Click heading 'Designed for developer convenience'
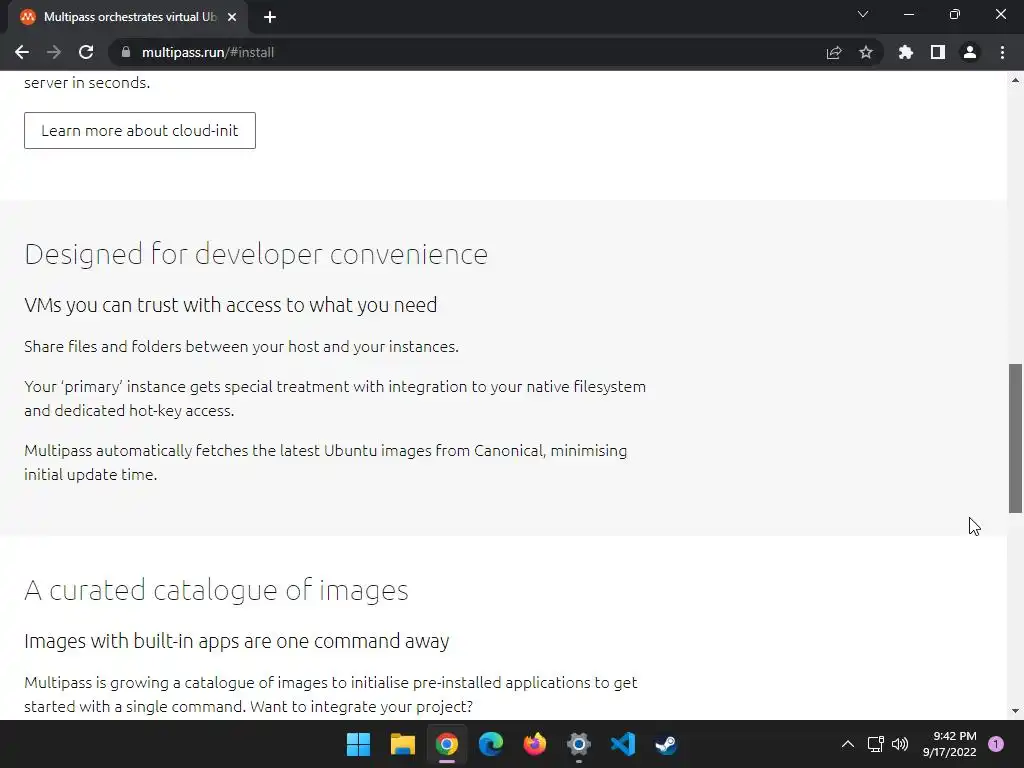The height and width of the screenshot is (768, 1024). (256, 255)
